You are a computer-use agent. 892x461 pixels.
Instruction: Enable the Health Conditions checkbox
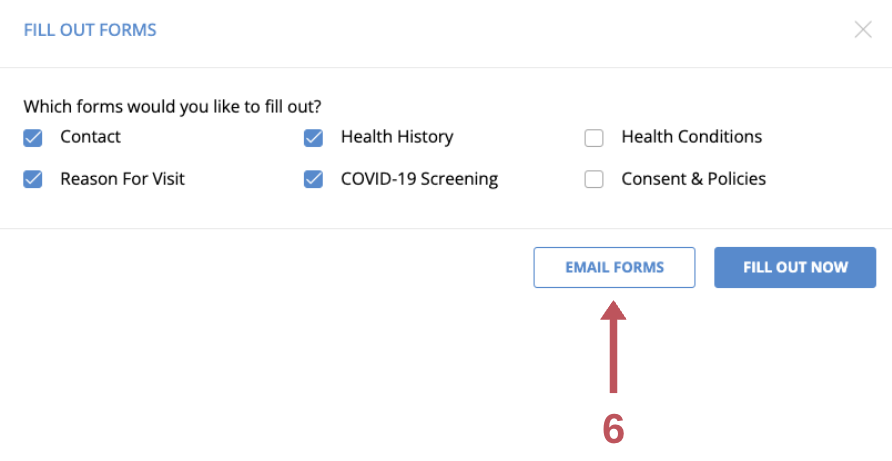(x=593, y=138)
